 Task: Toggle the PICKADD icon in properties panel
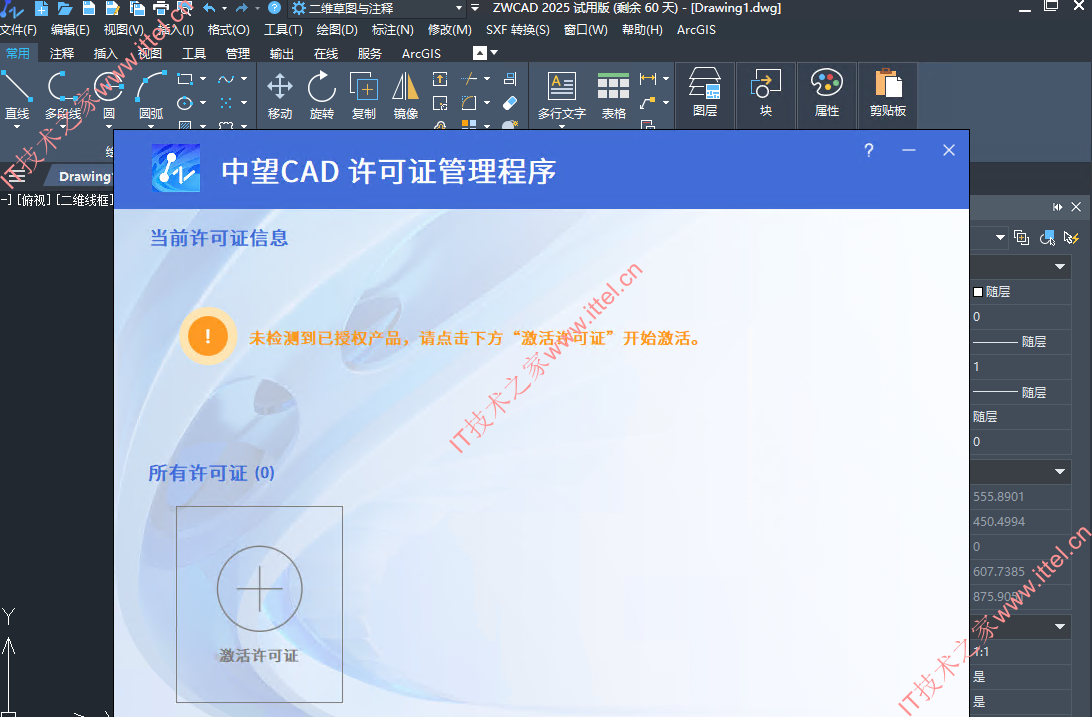click(1022, 238)
